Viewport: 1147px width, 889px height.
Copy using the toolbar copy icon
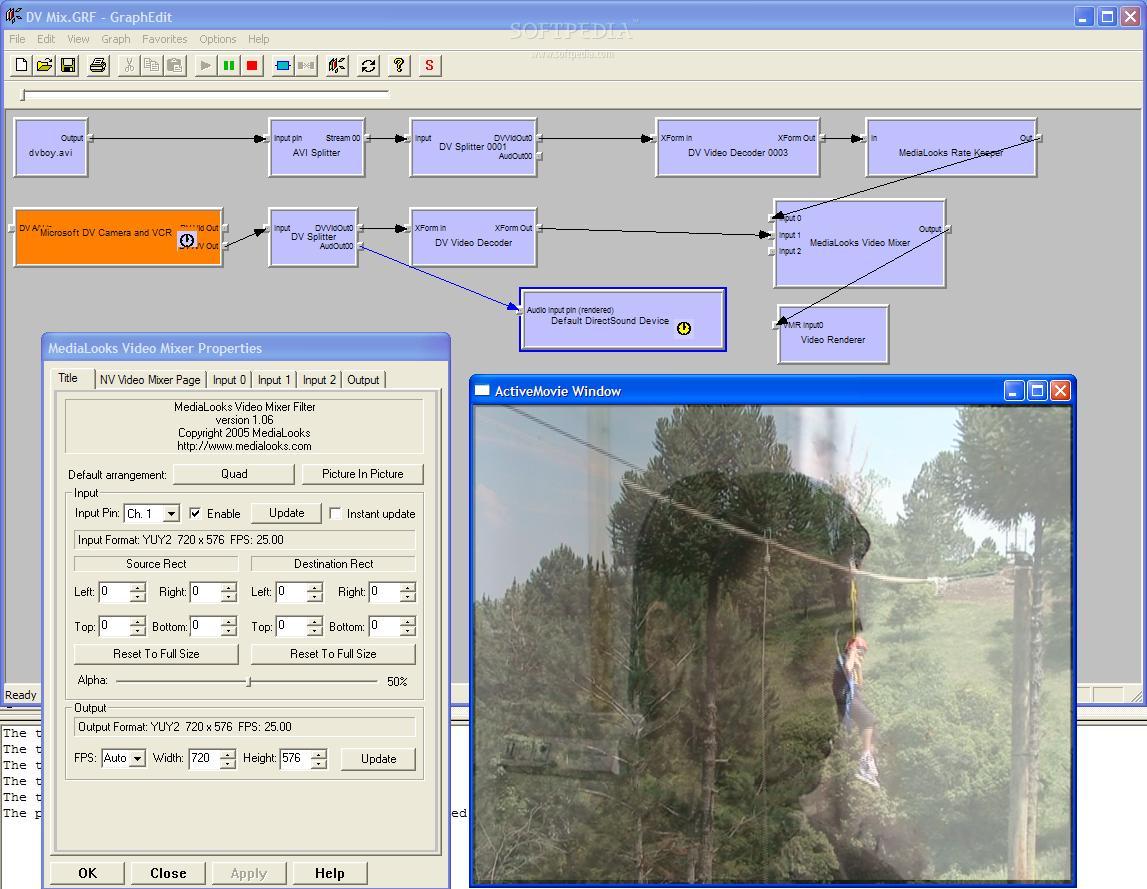(151, 65)
